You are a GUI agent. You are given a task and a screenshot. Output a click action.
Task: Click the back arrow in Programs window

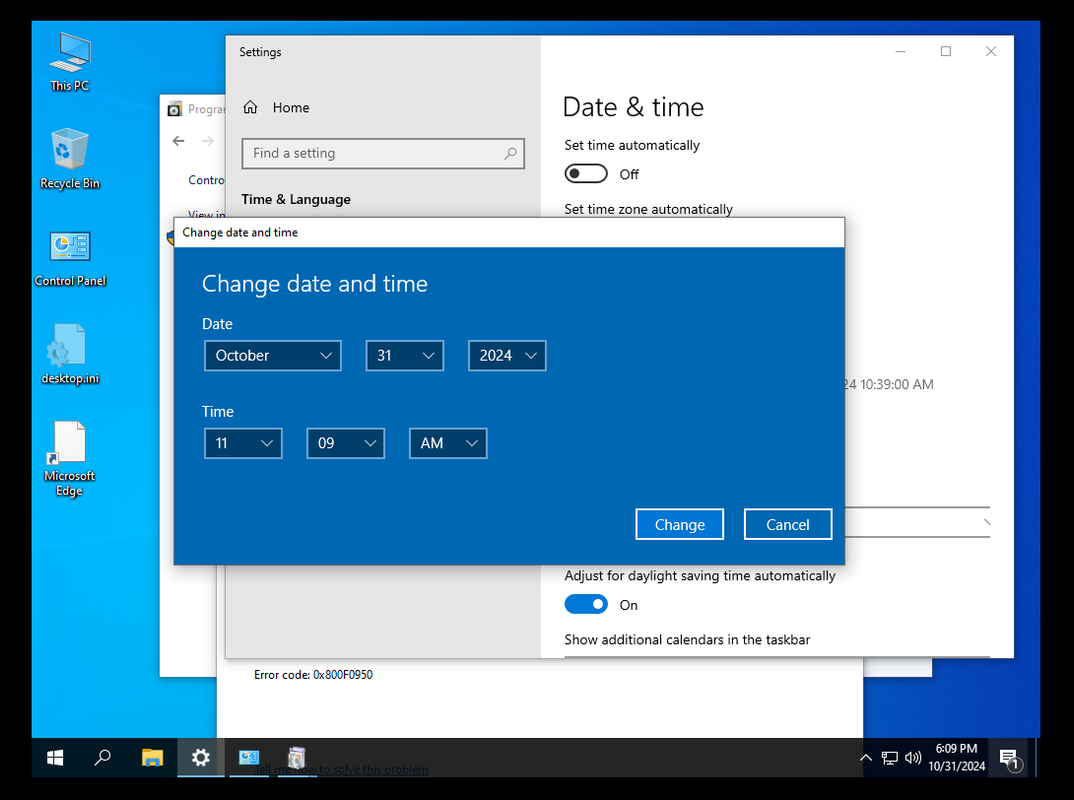(179, 141)
